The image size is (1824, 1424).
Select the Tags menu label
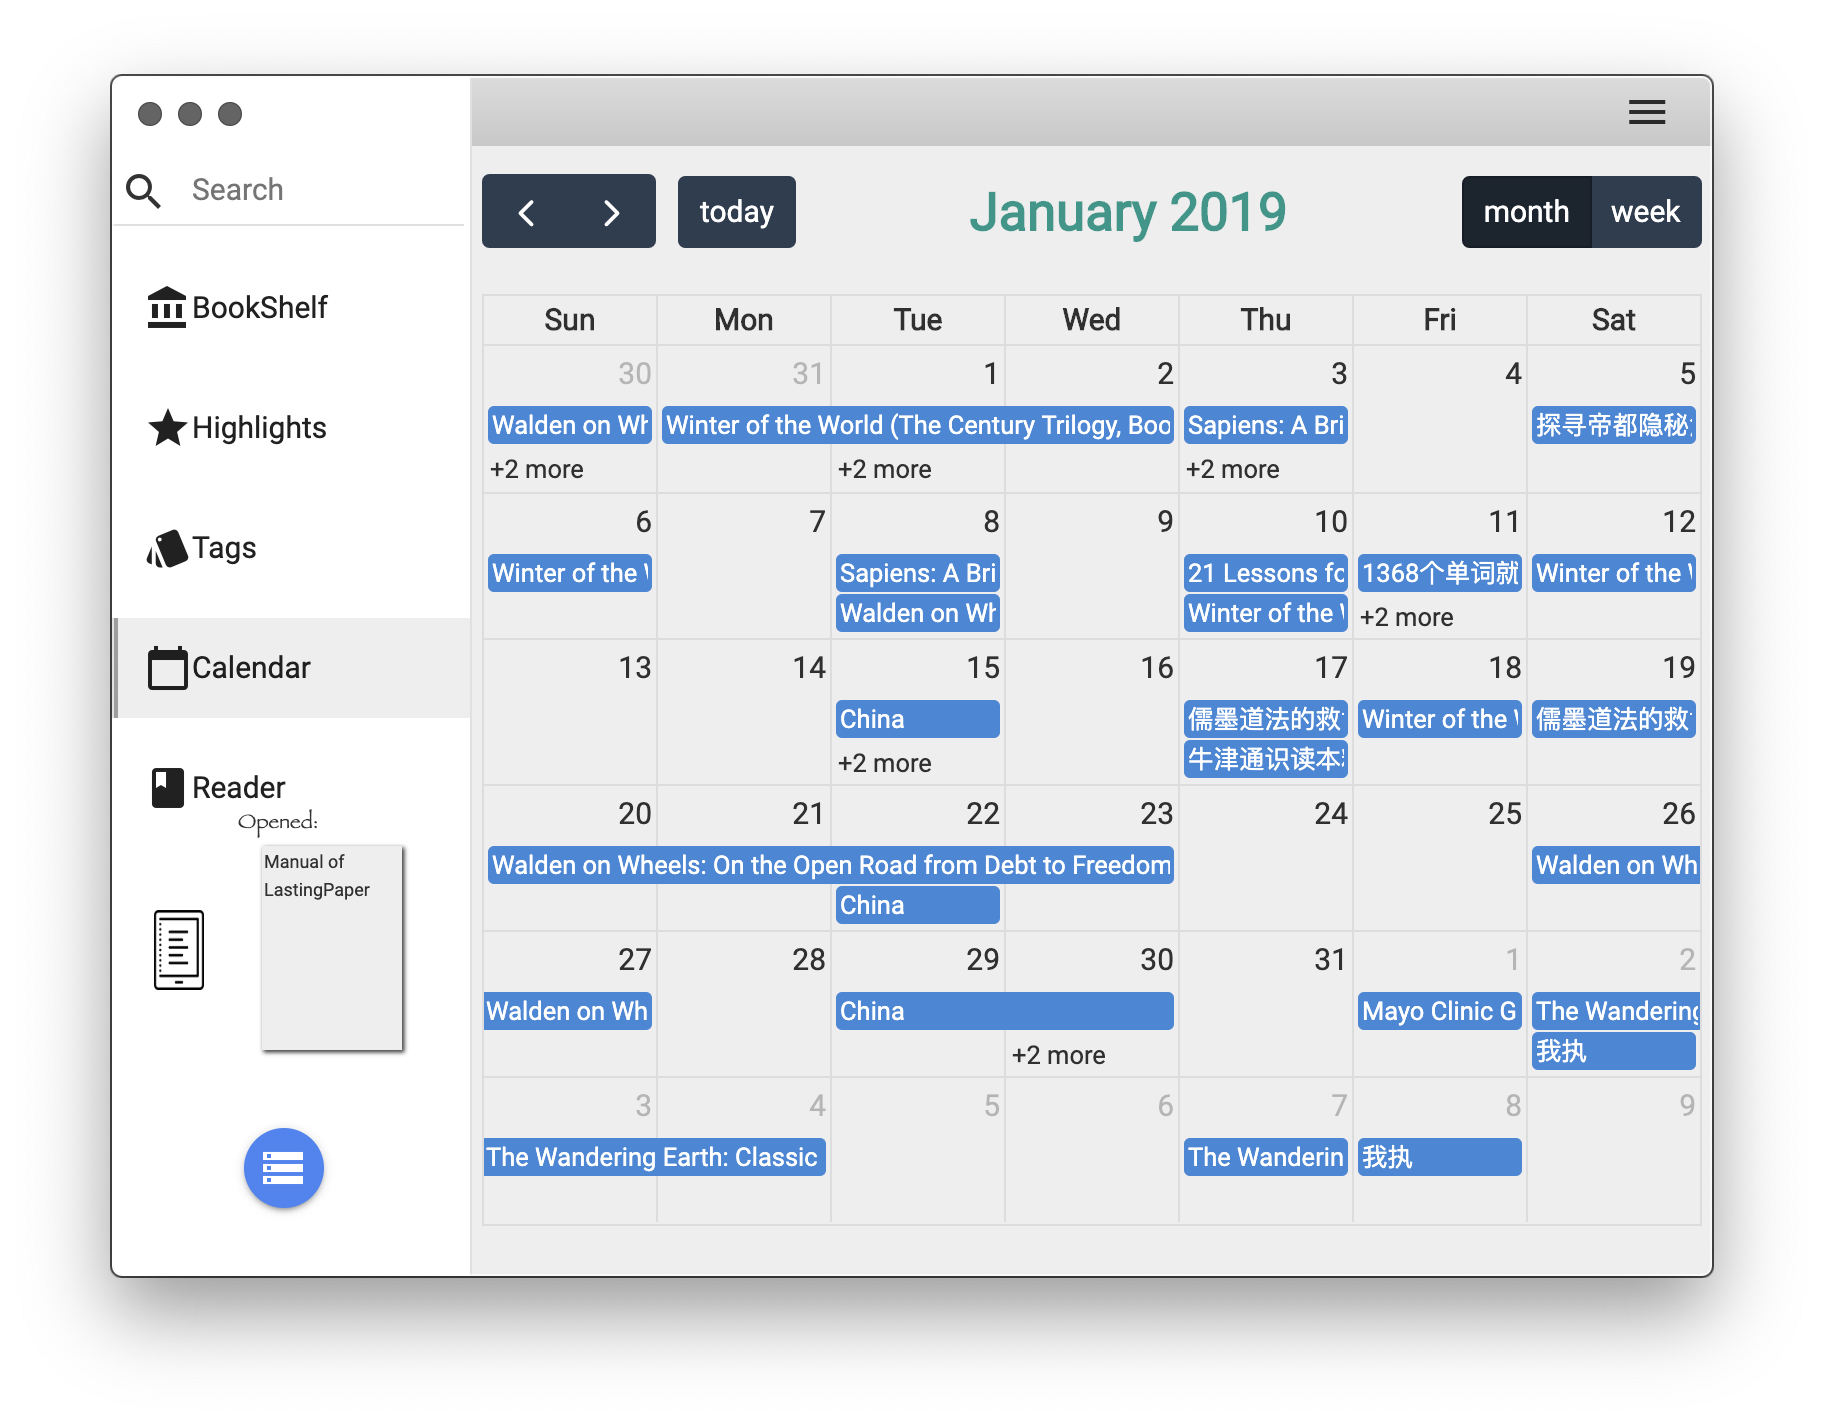(x=224, y=548)
